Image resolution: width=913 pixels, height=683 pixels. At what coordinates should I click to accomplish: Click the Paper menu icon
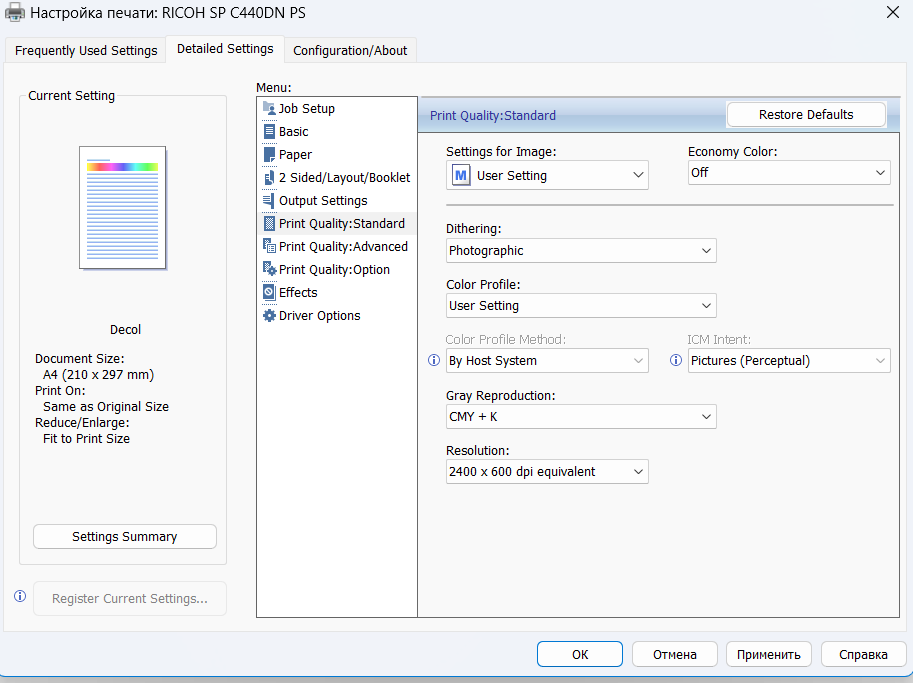(x=269, y=154)
